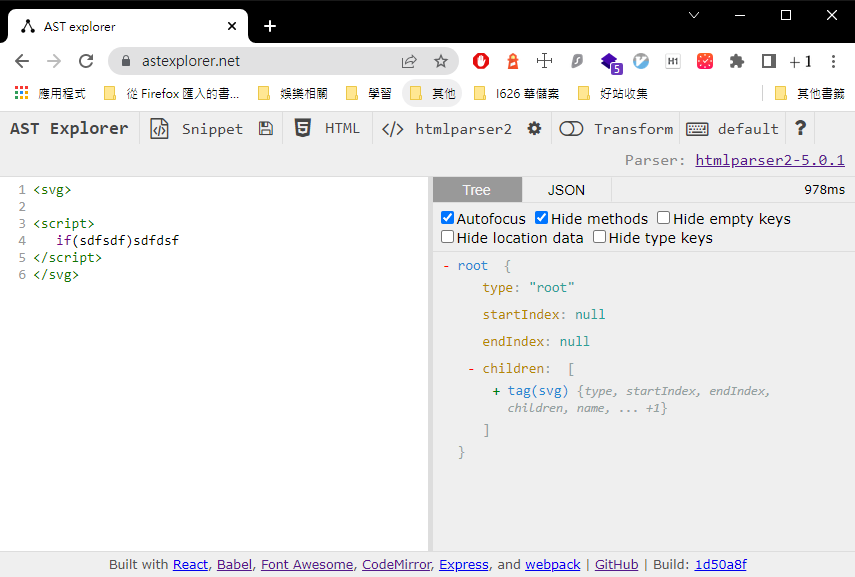Open the 其他書籤 bookmarks folder
The height and width of the screenshot is (577, 855).
point(810,93)
